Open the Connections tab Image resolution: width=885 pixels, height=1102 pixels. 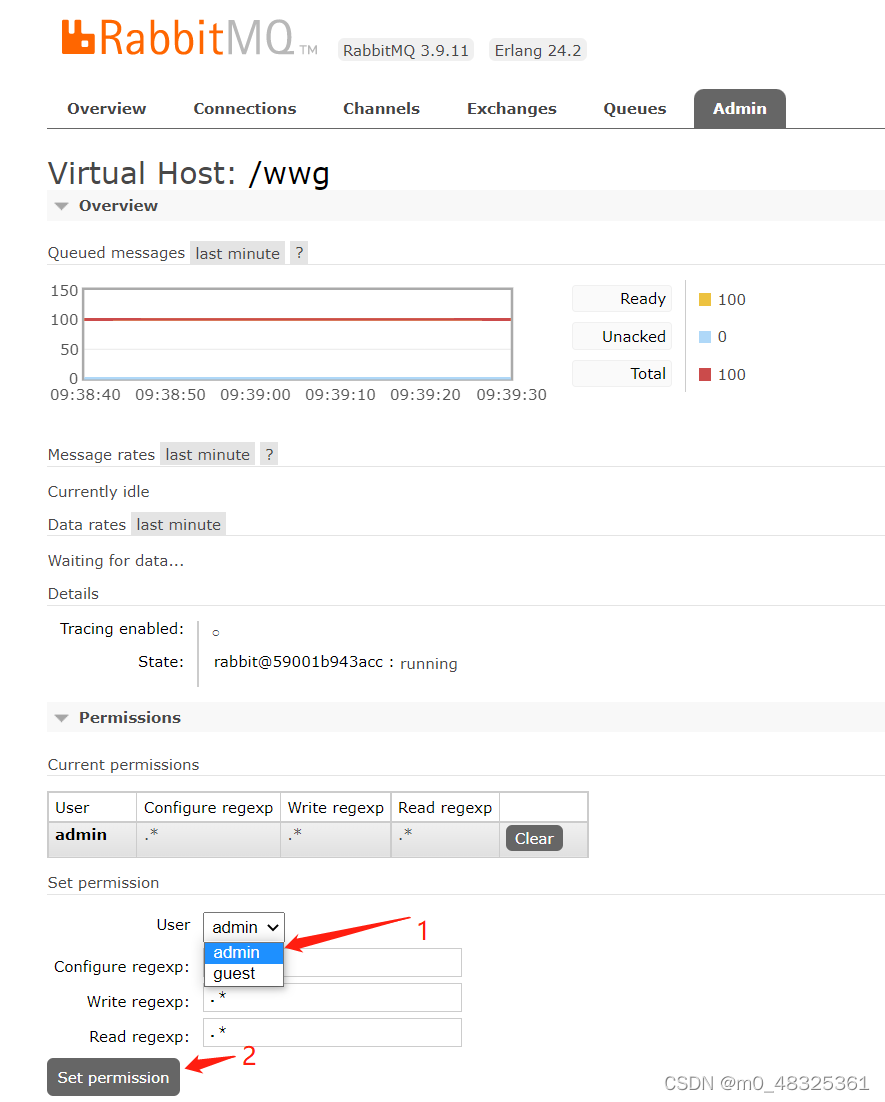245,109
